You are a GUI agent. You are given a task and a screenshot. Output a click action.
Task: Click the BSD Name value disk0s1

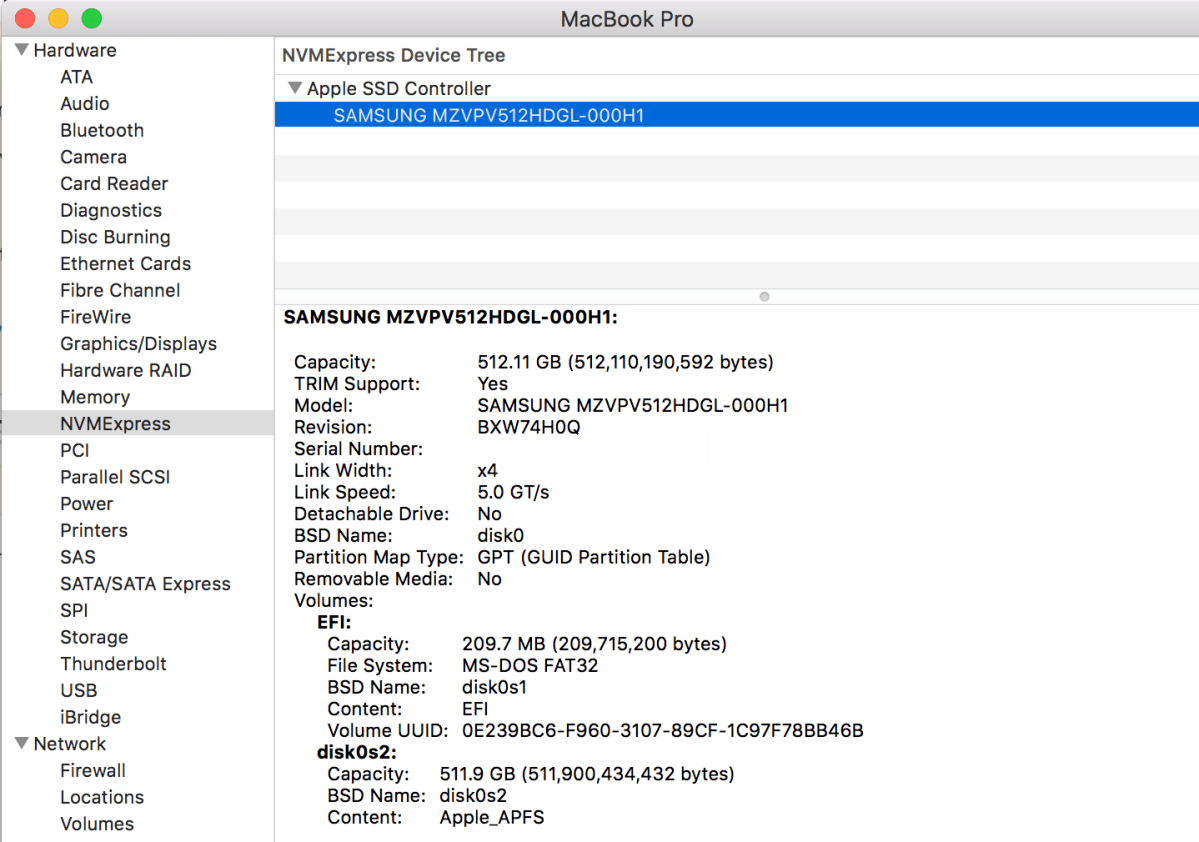(494, 688)
